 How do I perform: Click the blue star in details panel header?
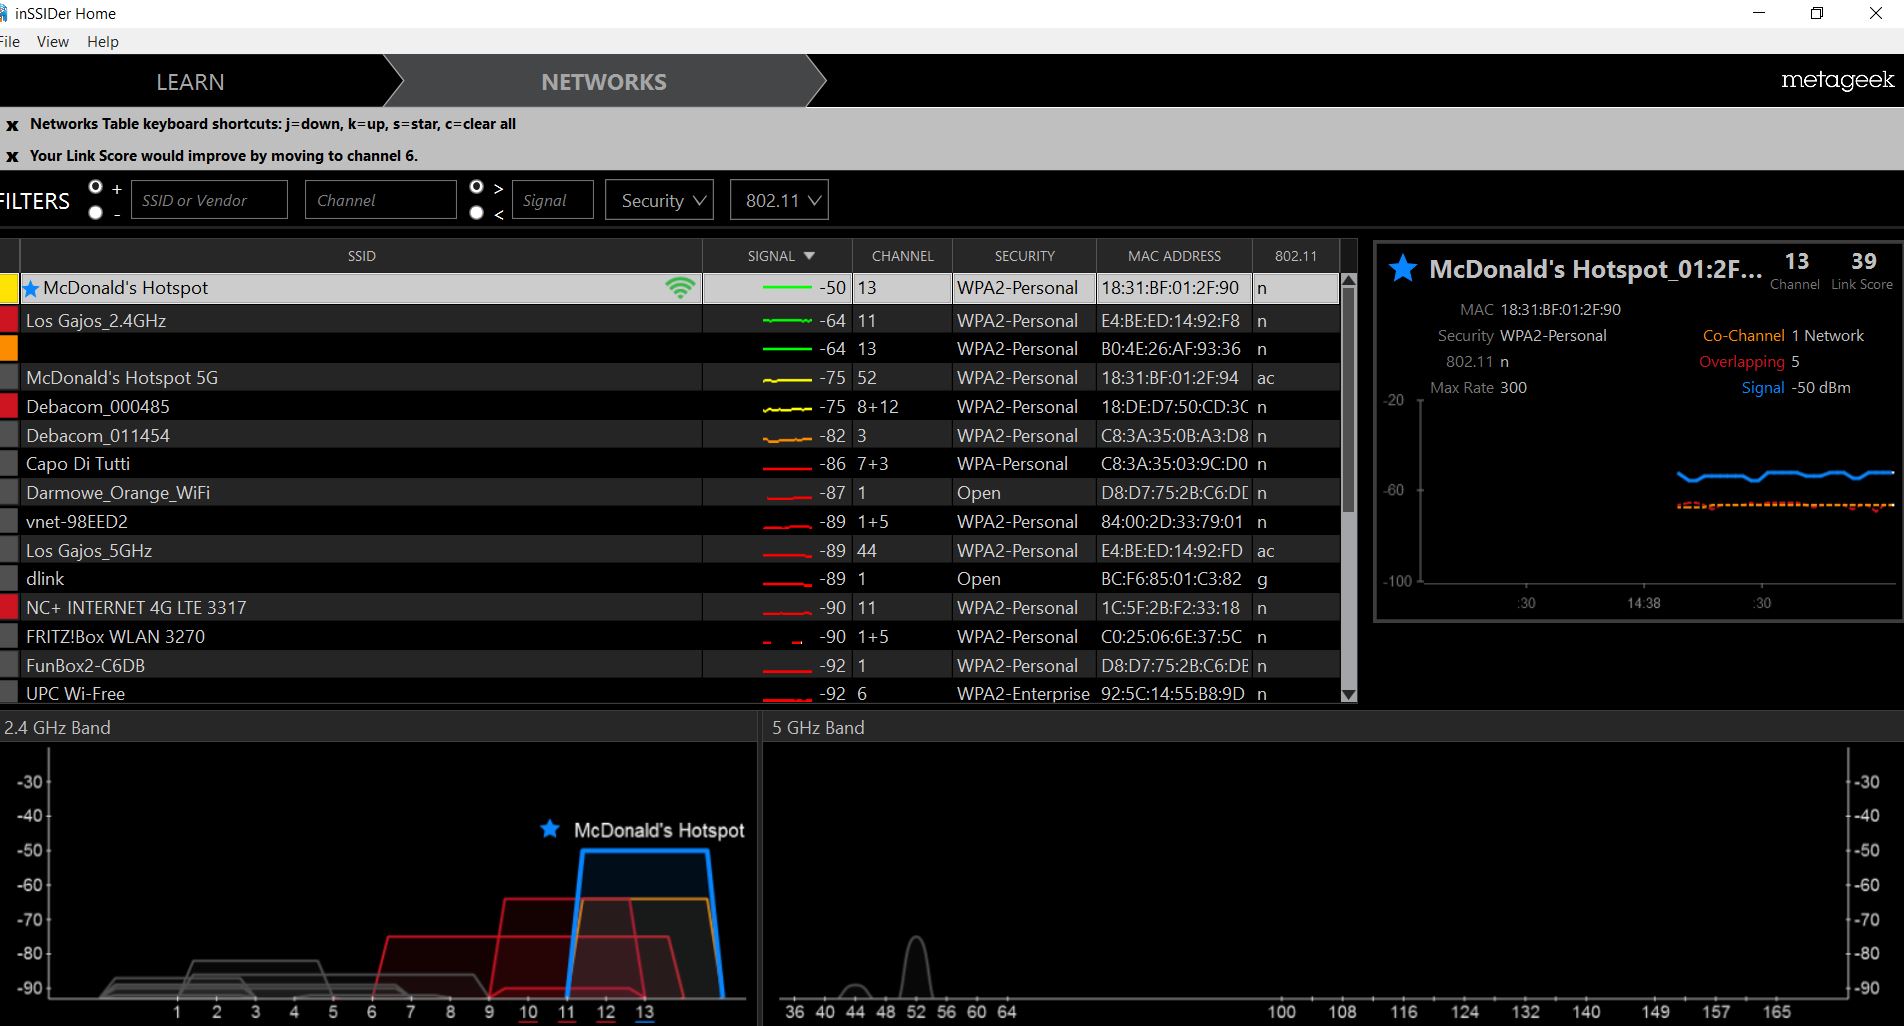pyautogui.click(x=1403, y=268)
